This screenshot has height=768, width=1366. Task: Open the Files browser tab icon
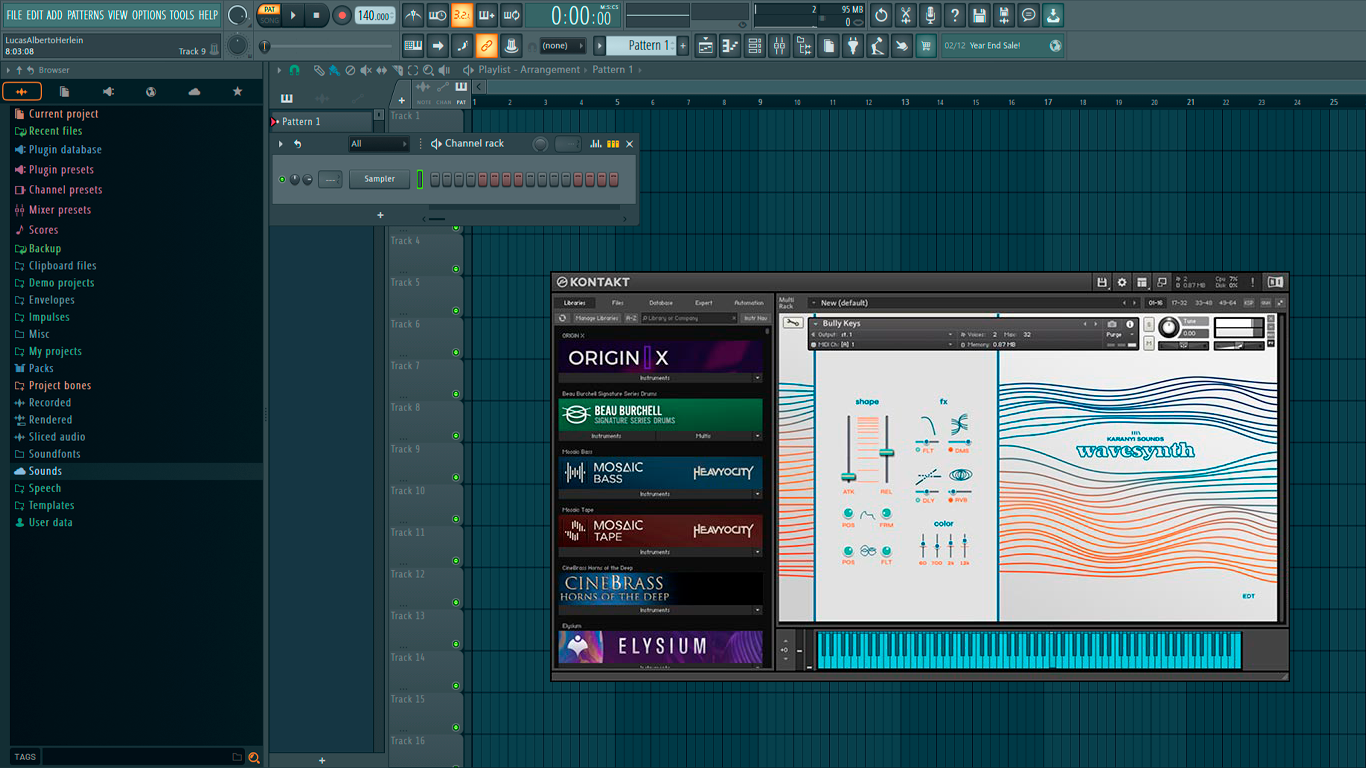(x=64, y=92)
